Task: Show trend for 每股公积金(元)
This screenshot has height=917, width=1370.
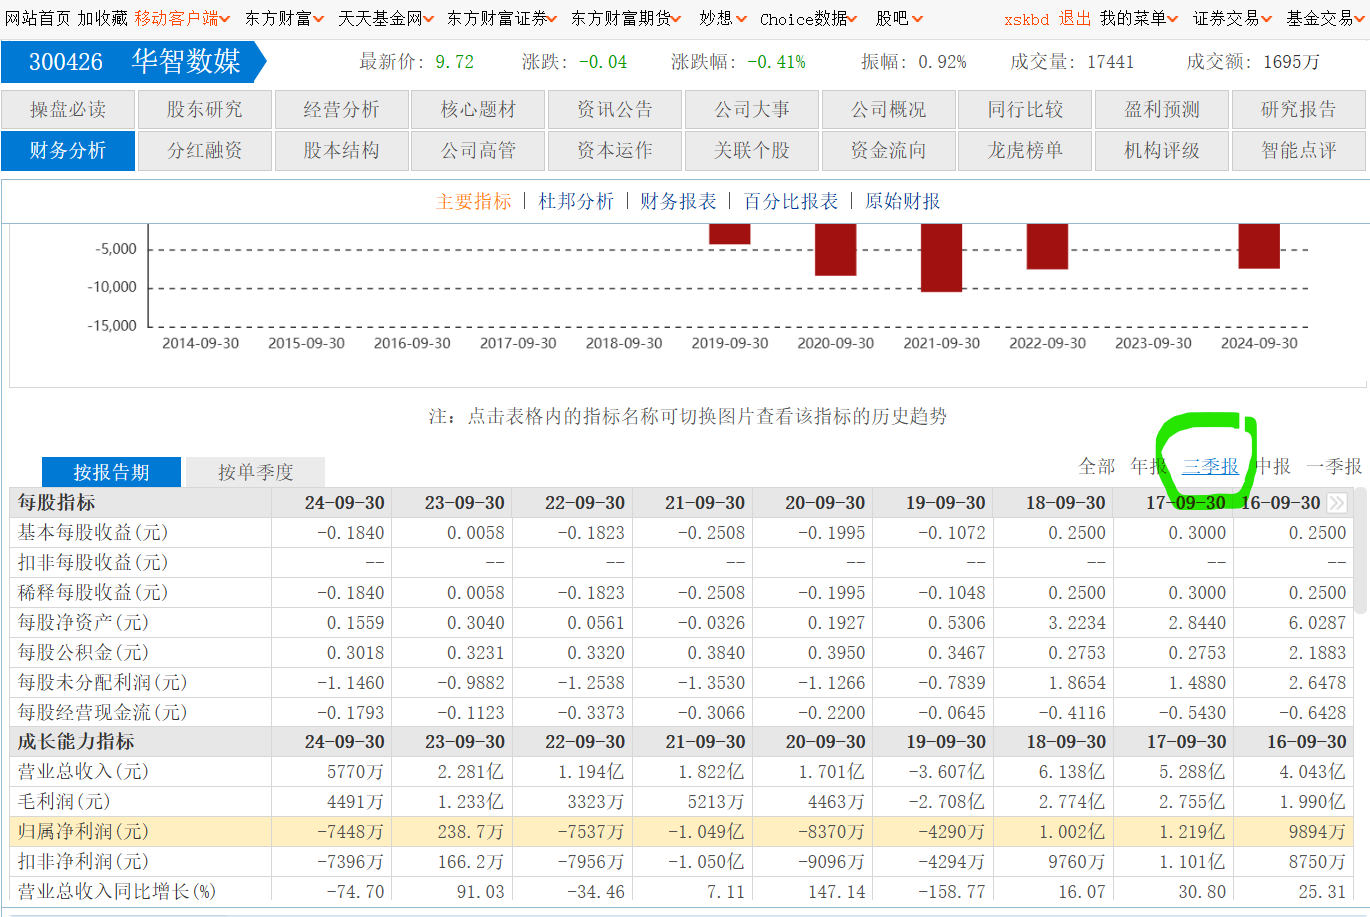Action: coord(83,652)
